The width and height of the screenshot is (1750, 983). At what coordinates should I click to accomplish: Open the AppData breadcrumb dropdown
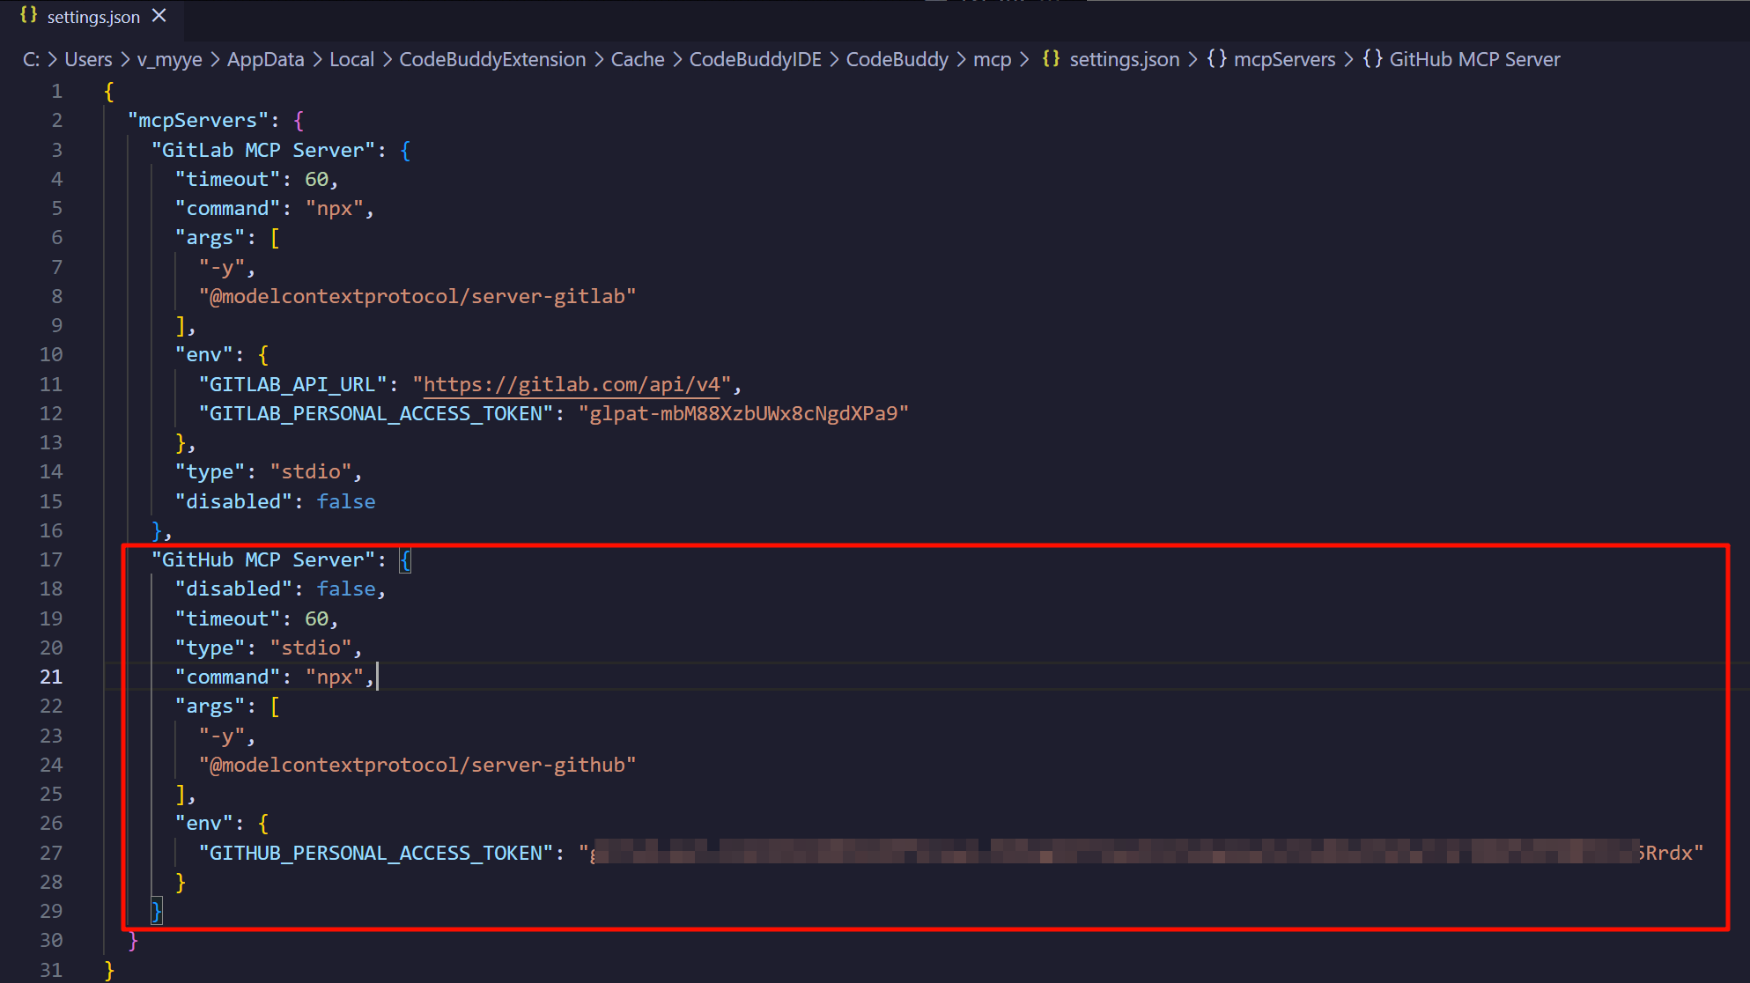pos(265,59)
